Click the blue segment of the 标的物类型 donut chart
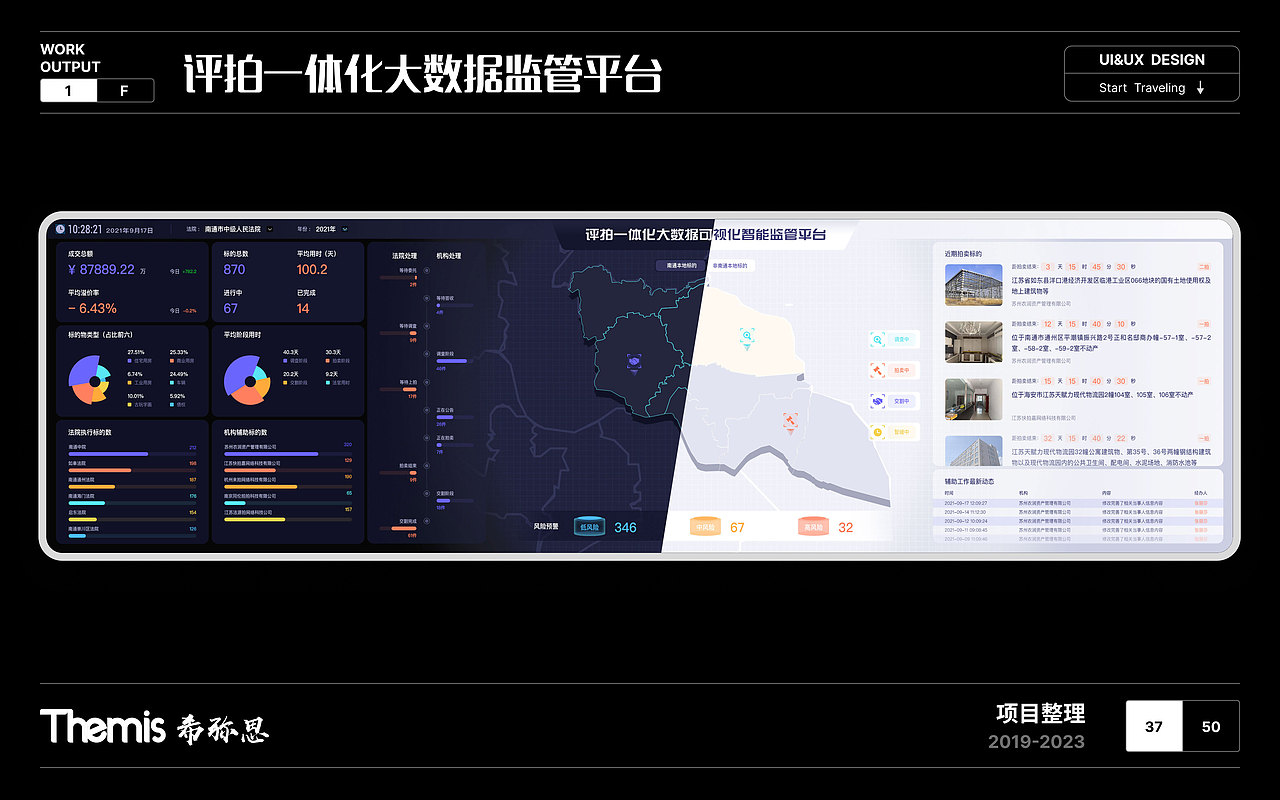Image resolution: width=1280 pixels, height=800 pixels. (81, 369)
